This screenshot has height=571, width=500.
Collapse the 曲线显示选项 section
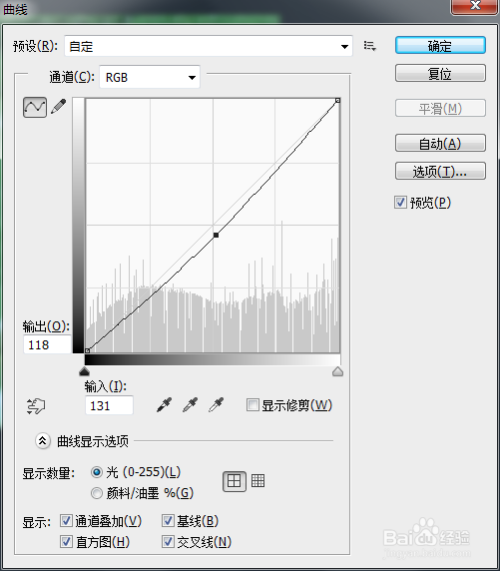[x=43, y=441]
